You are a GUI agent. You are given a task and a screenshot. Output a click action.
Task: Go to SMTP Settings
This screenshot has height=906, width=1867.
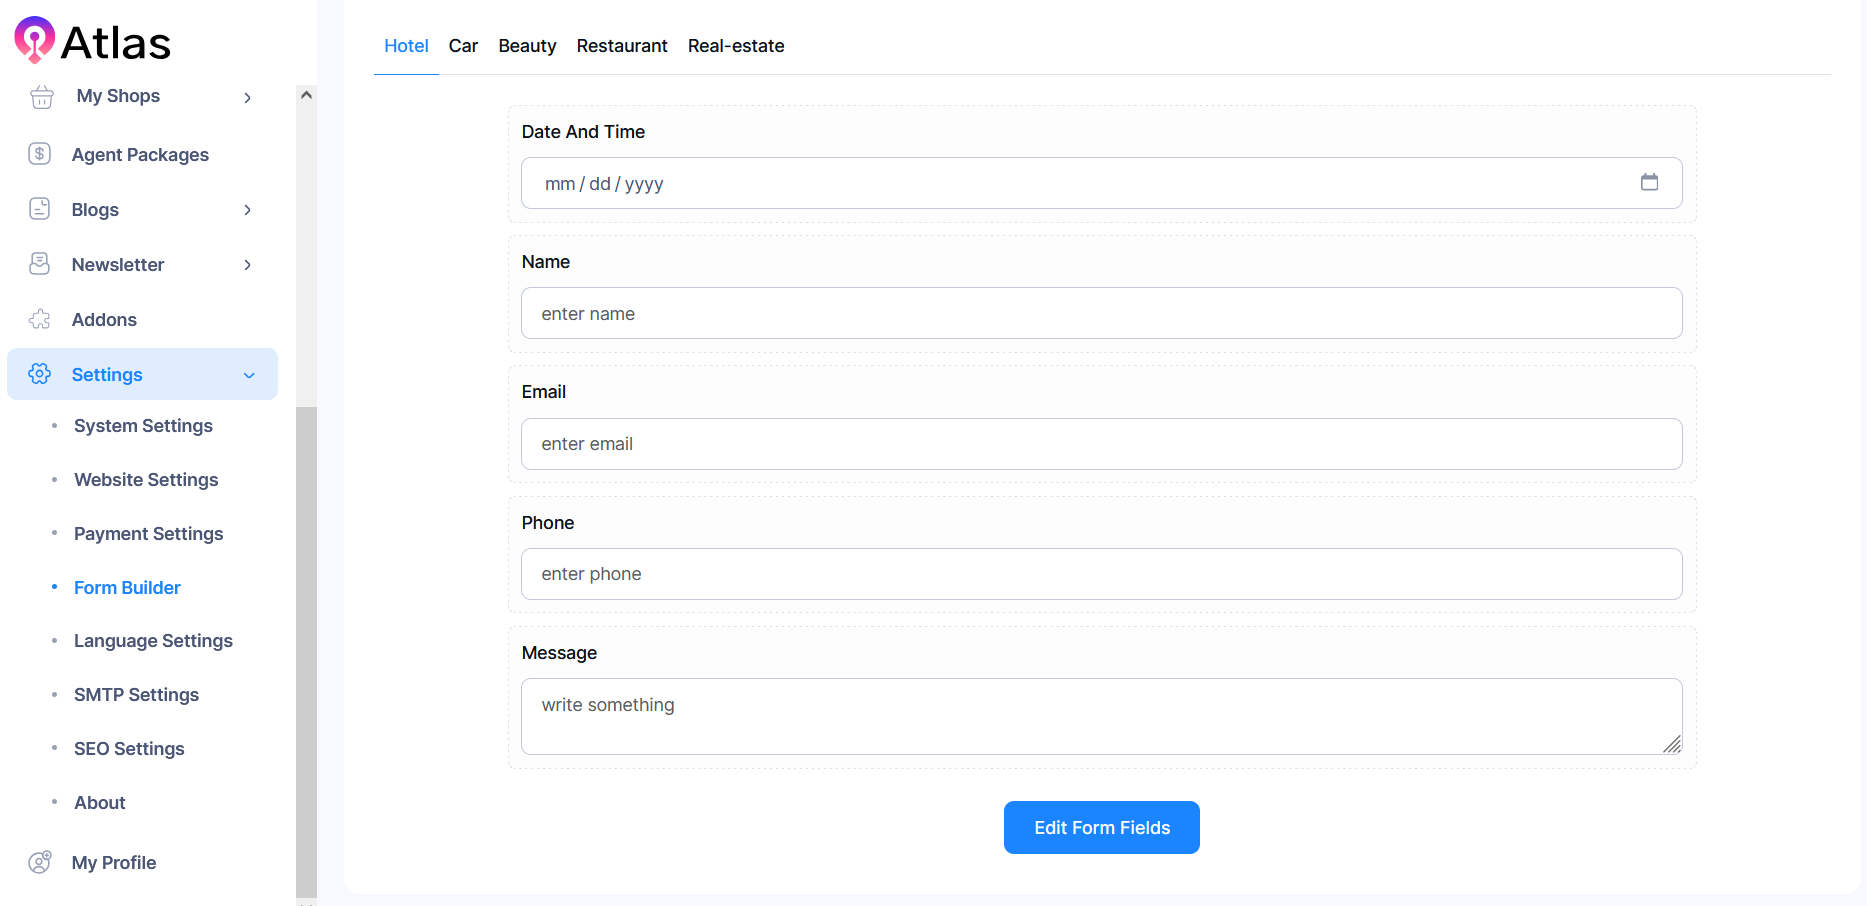click(x=136, y=694)
